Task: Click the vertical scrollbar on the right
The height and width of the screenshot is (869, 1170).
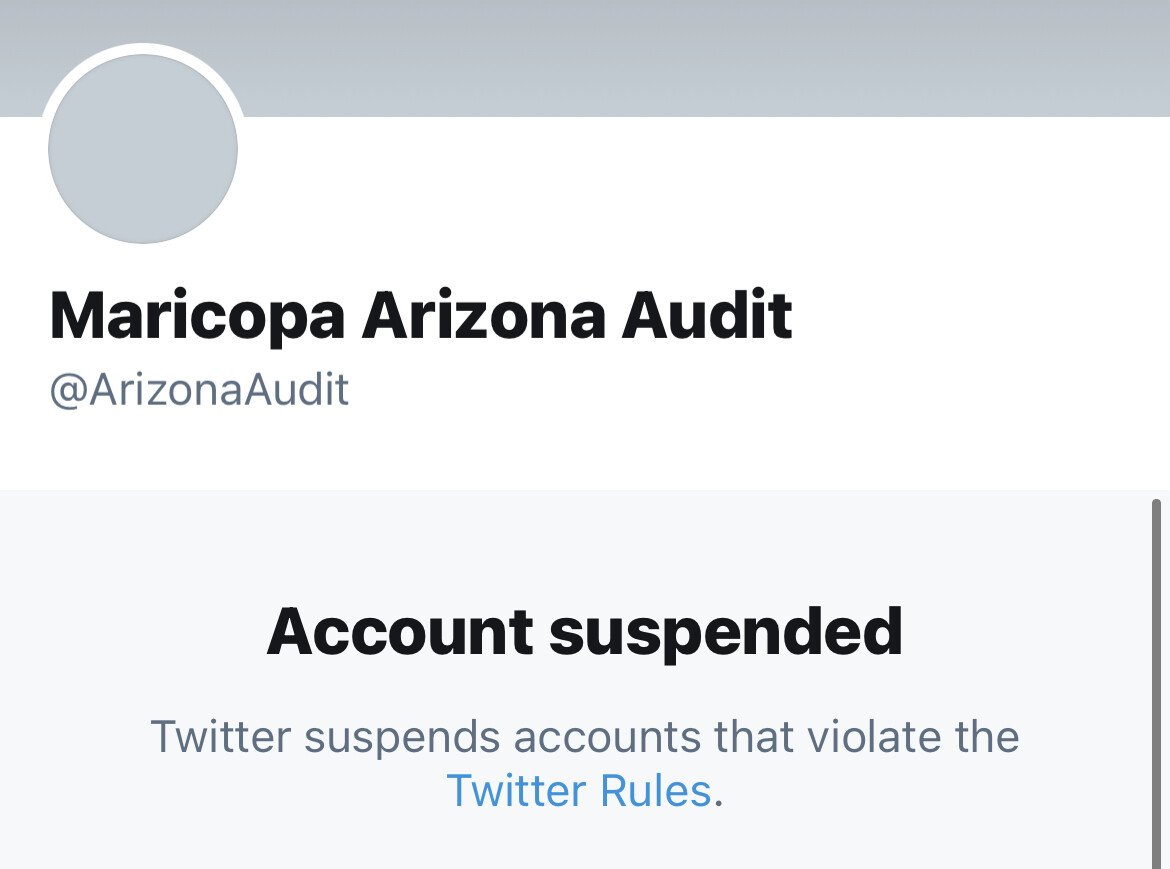Action: [1158, 680]
